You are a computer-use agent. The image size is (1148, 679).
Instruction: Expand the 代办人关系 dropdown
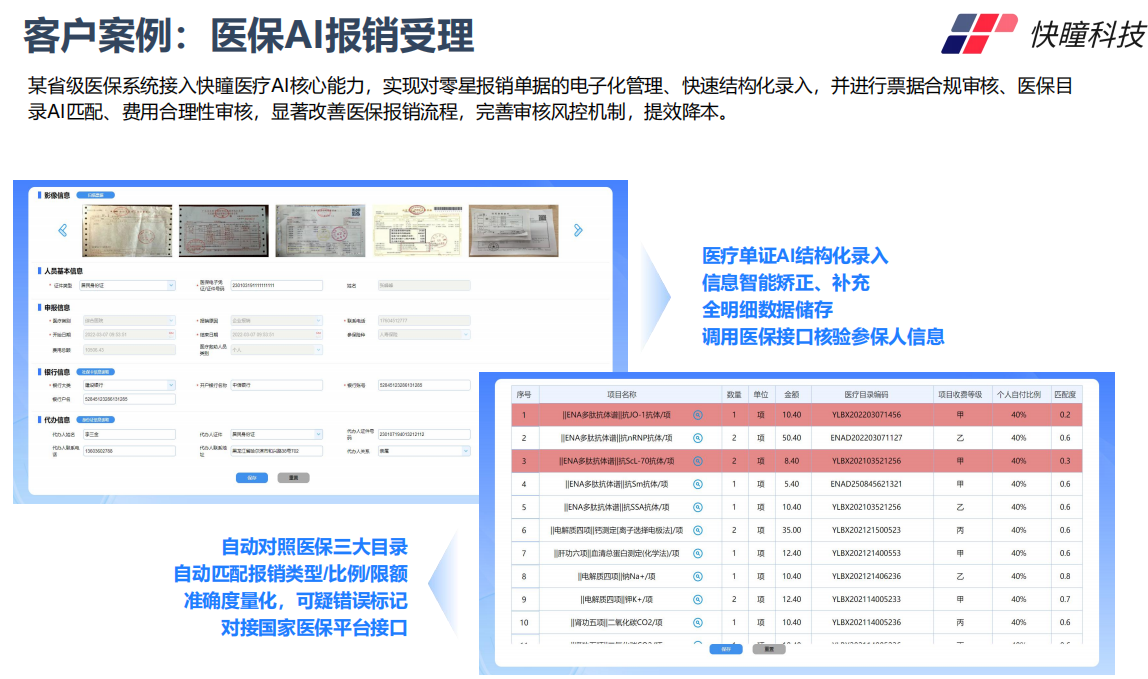(x=466, y=451)
